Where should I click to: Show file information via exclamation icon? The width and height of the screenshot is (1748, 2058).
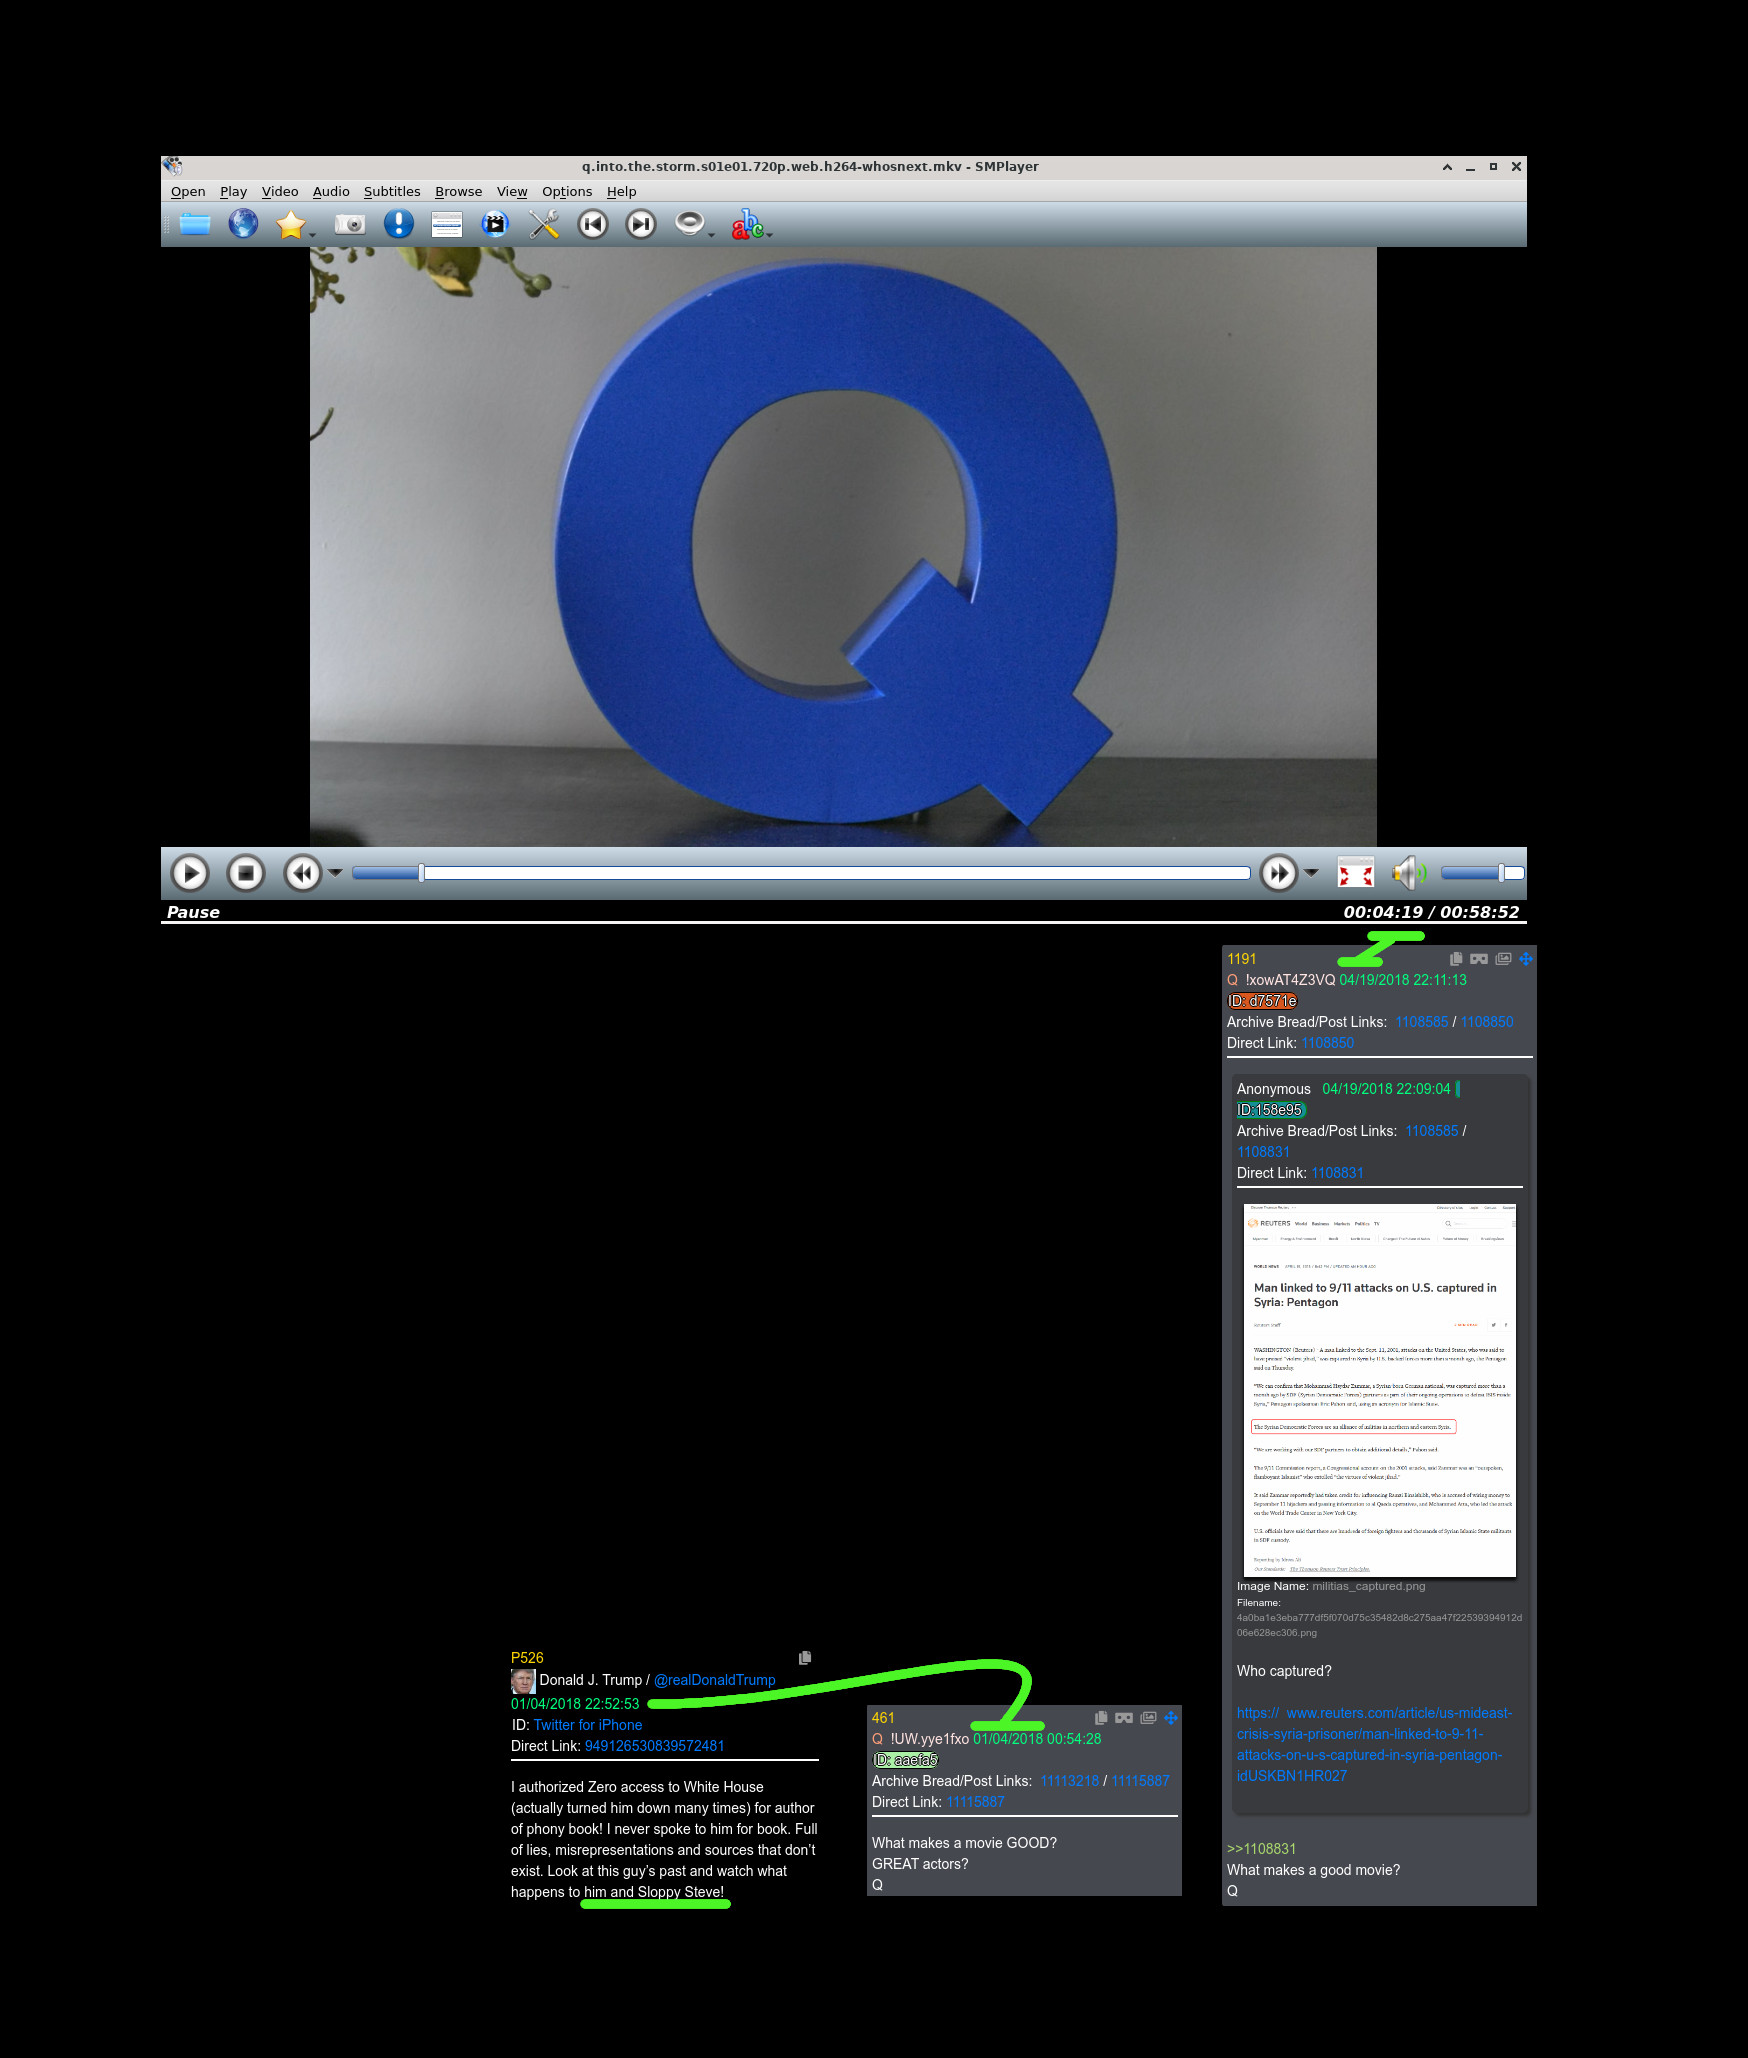(398, 224)
